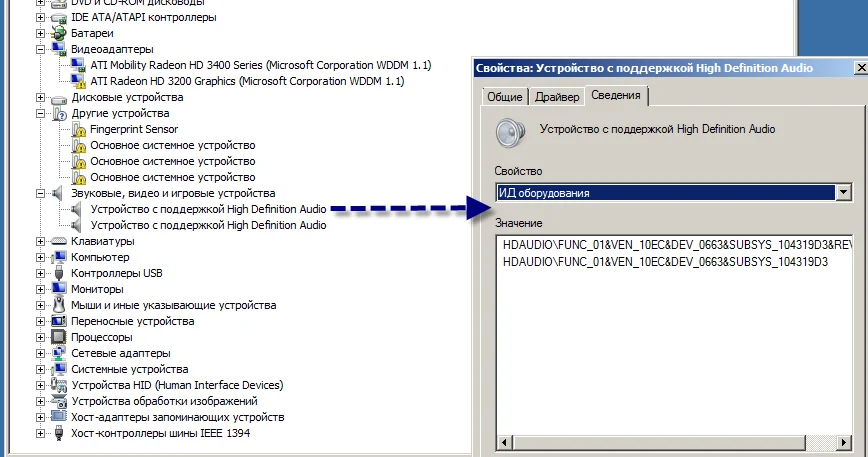The width and height of the screenshot is (868, 457).
Task: Expand the IDE ATA/ATAPI контроллеры node
Action: click(40, 18)
